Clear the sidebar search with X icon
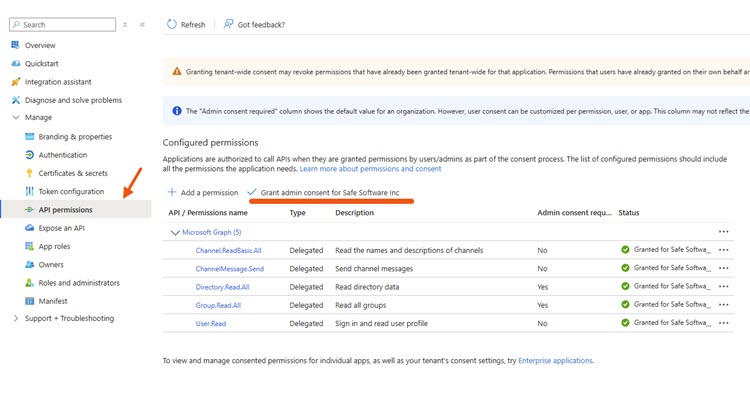750x398 pixels. 125,24
